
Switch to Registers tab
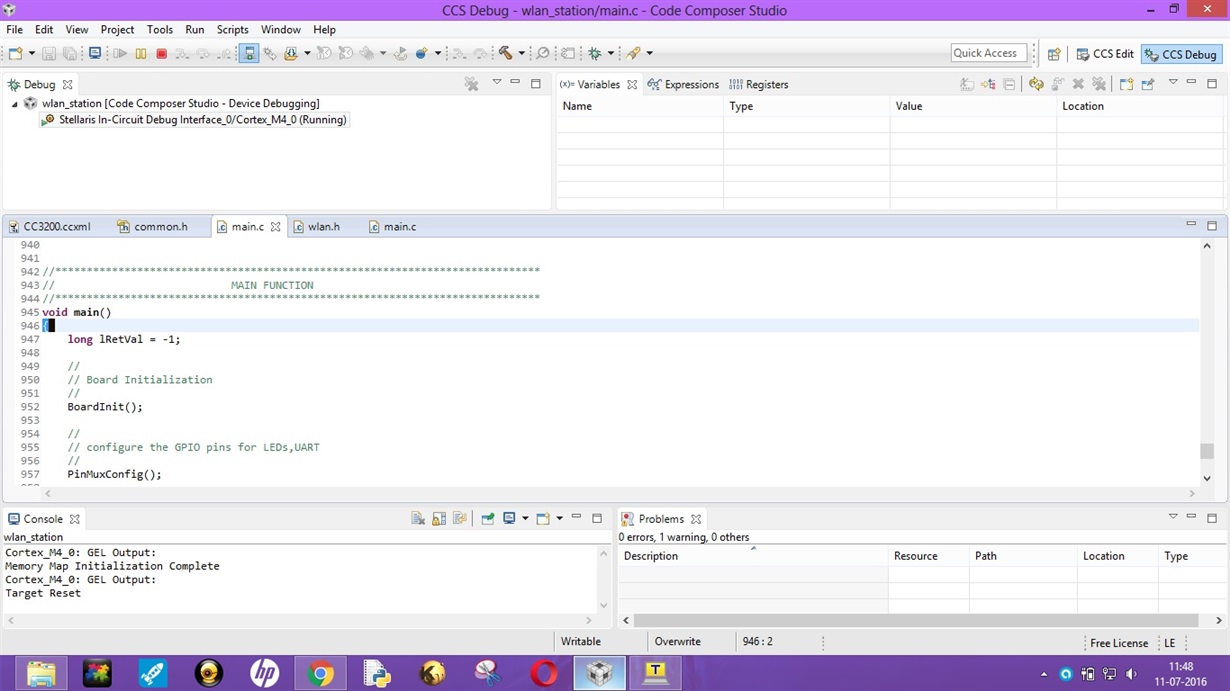[759, 84]
